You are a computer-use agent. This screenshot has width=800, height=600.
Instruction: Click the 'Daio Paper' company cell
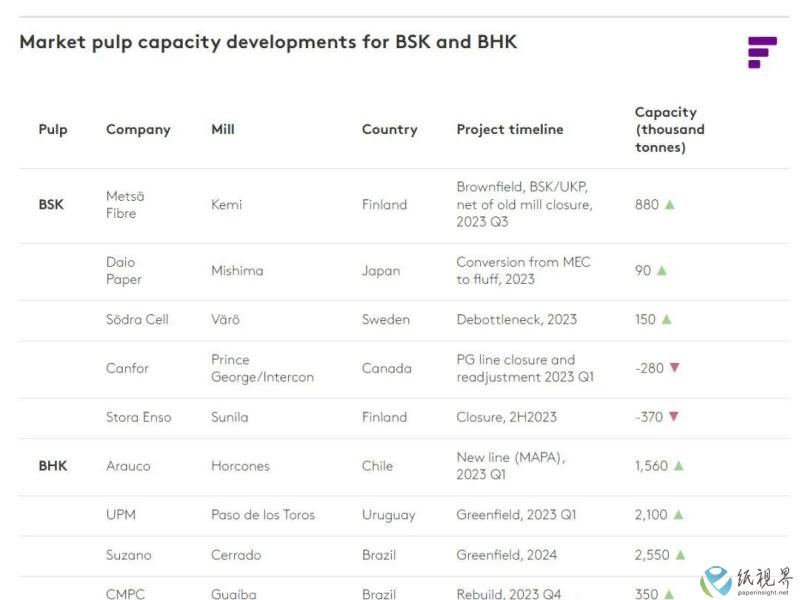tap(124, 270)
